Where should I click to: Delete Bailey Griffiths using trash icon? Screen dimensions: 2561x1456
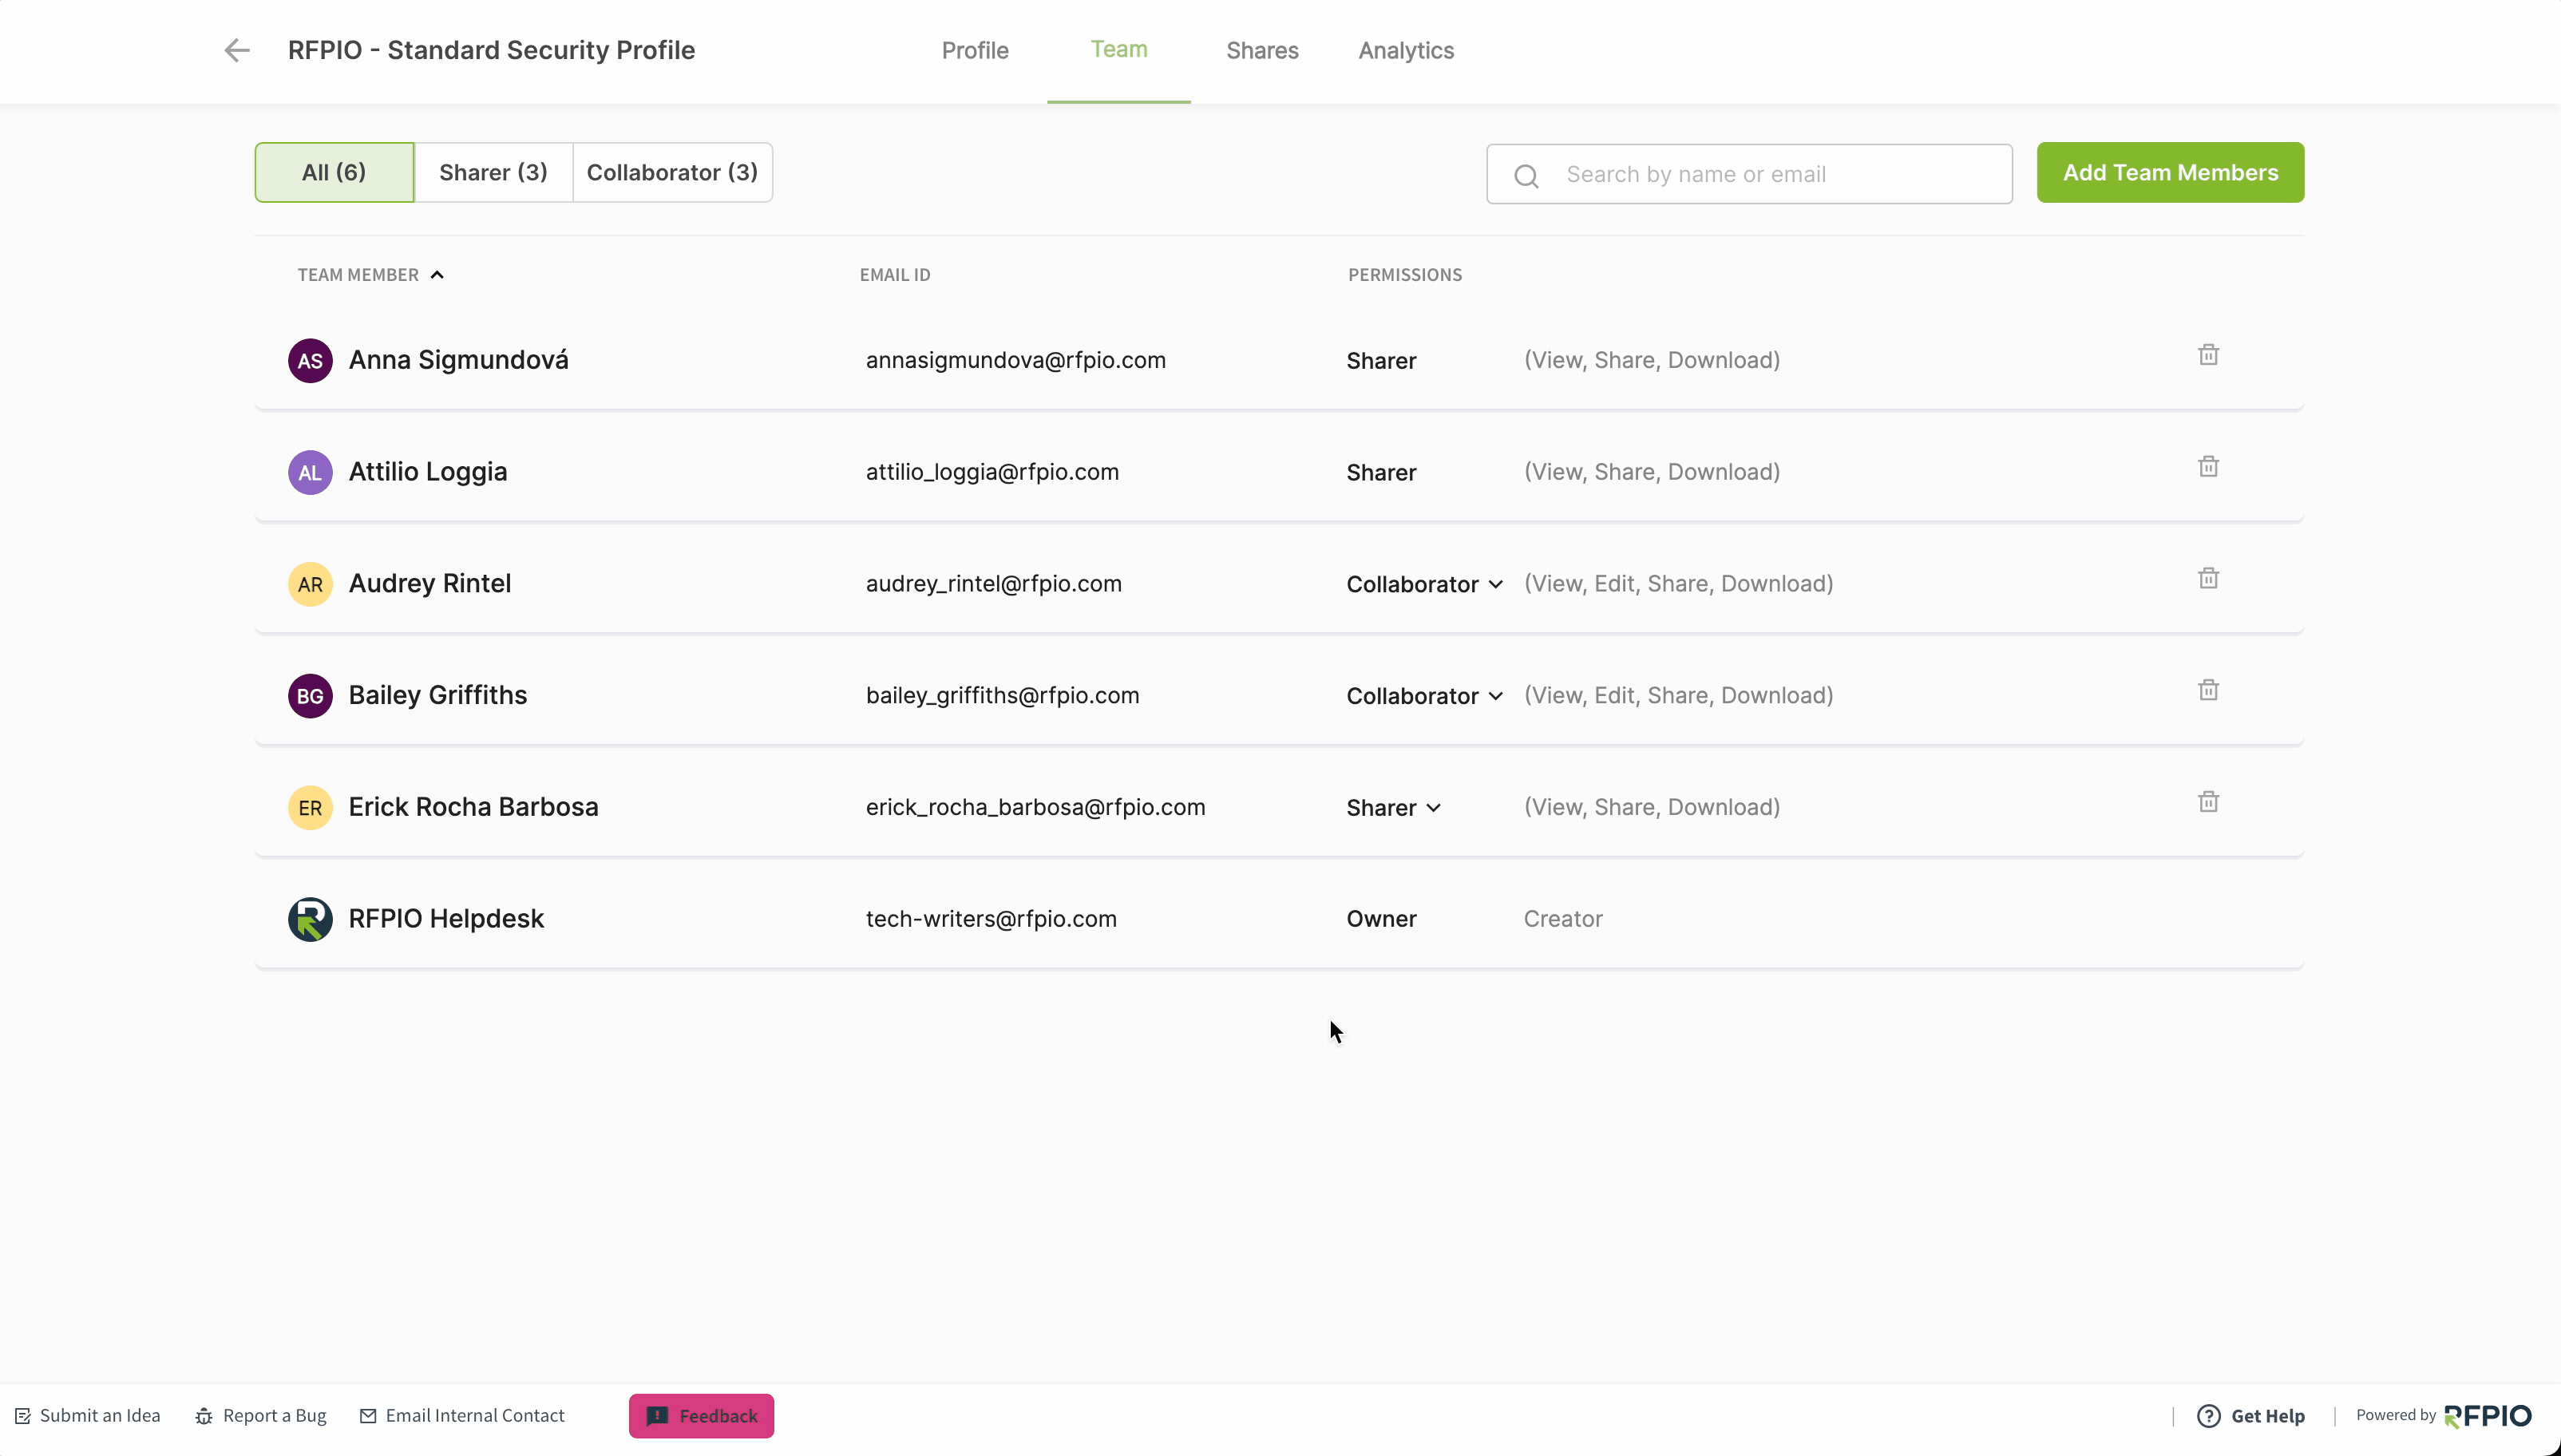tap(2208, 691)
